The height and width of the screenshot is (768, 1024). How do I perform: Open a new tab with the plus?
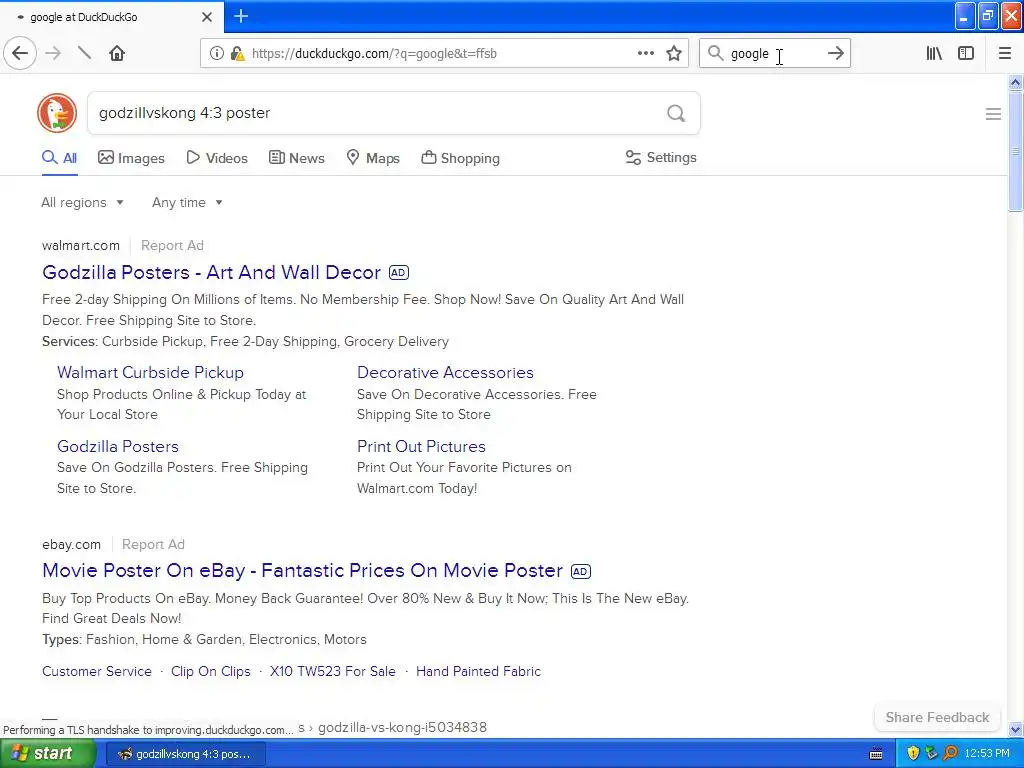tap(241, 16)
